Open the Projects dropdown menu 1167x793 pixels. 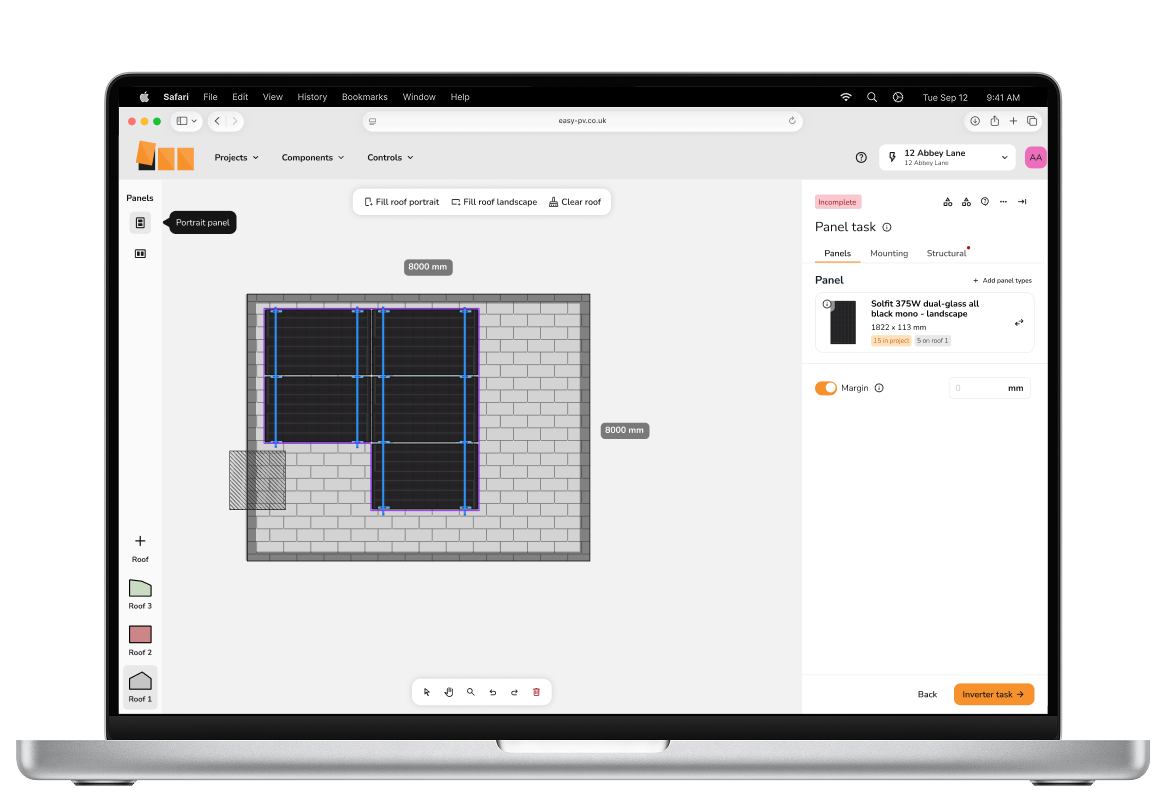tap(236, 158)
